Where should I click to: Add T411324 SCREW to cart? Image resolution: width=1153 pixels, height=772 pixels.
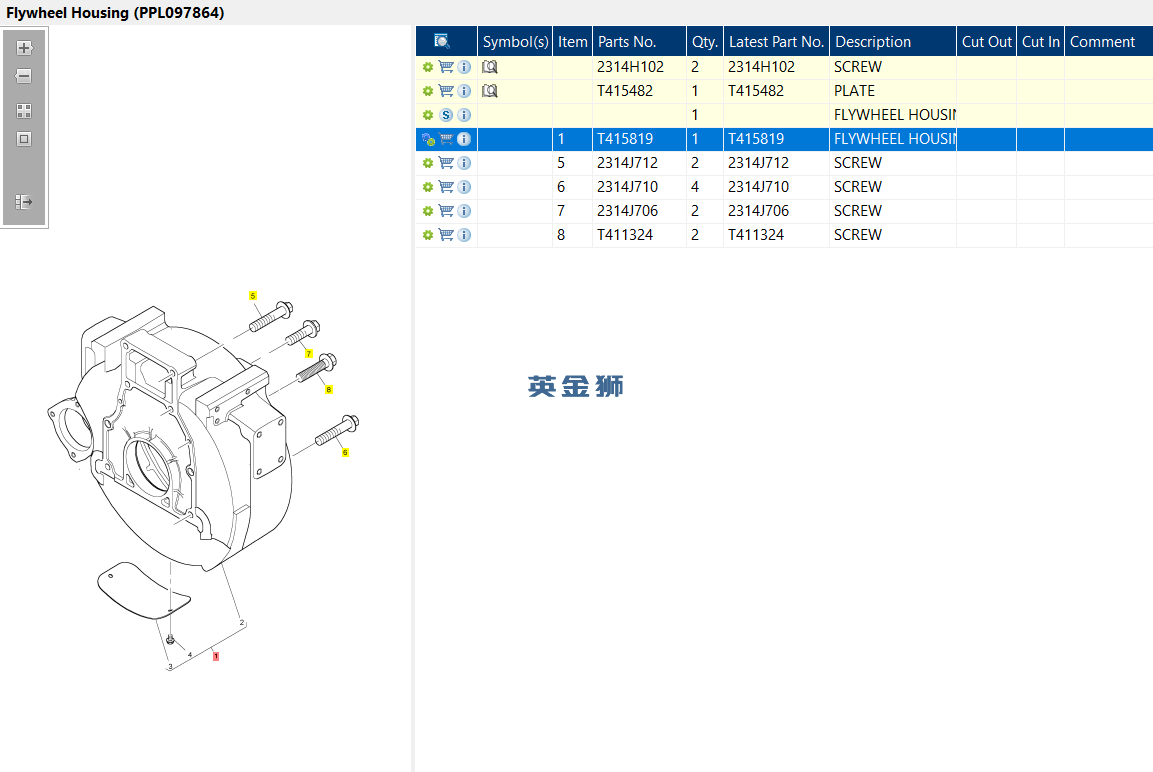point(446,235)
